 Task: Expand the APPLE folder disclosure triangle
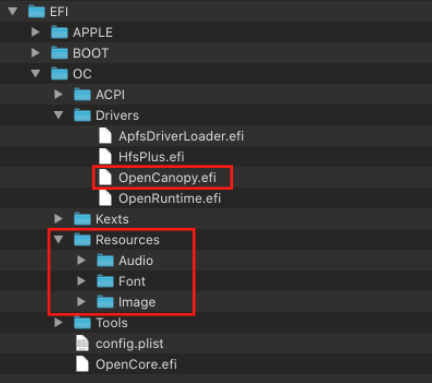coord(35,32)
